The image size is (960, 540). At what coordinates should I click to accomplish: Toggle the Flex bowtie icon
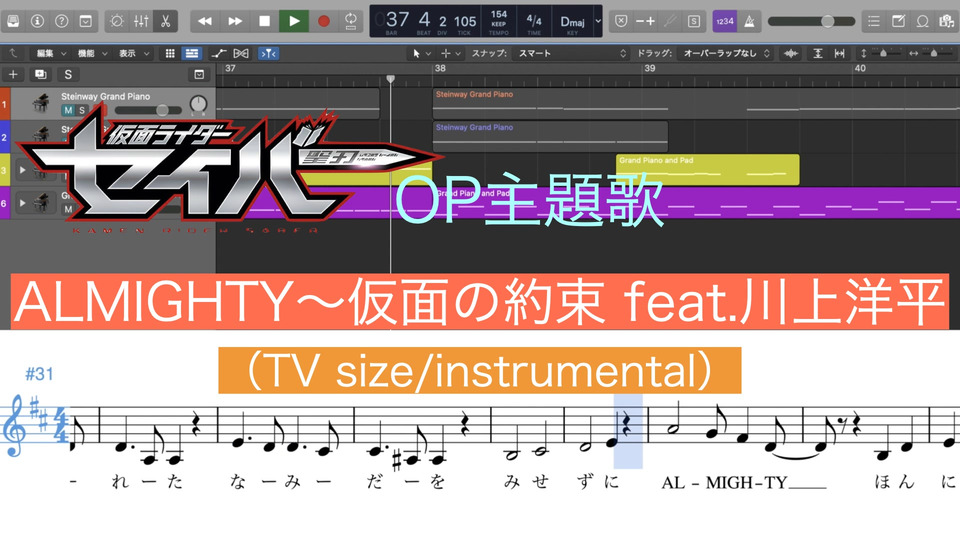(x=241, y=53)
